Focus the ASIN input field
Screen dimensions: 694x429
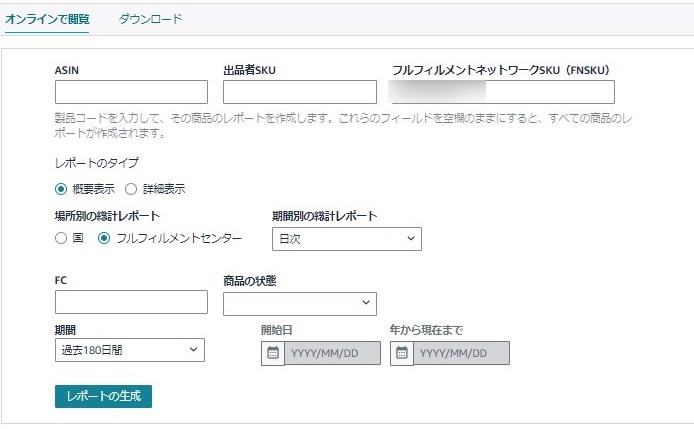(x=131, y=92)
